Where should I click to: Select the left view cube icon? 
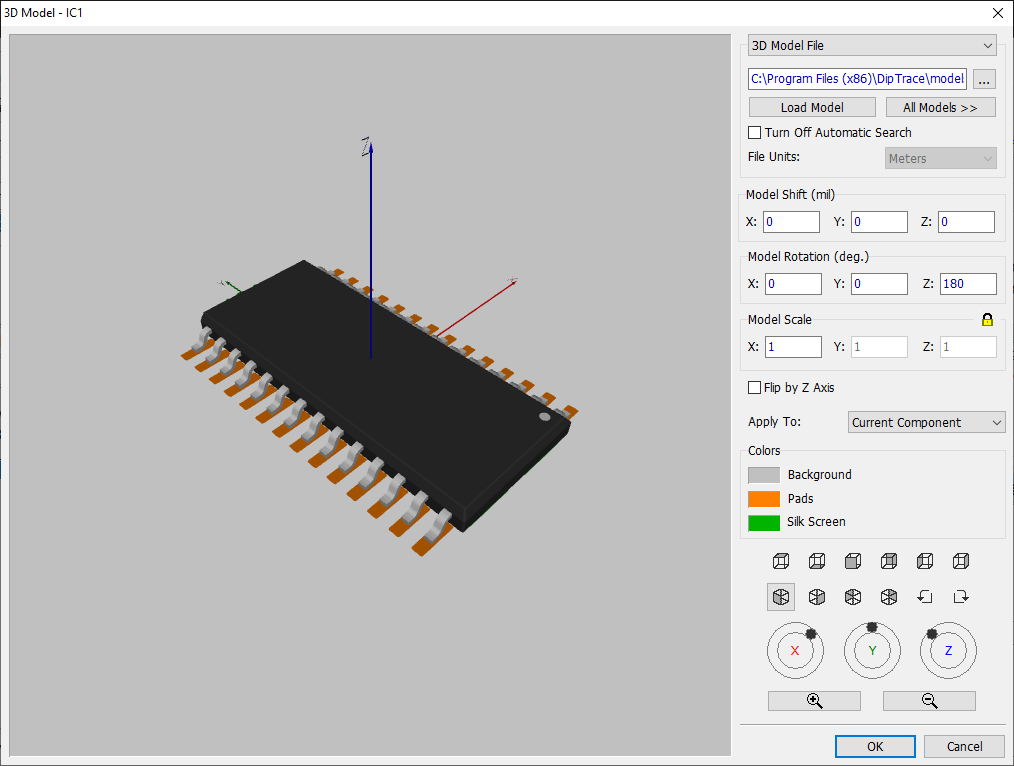[x=925, y=561]
